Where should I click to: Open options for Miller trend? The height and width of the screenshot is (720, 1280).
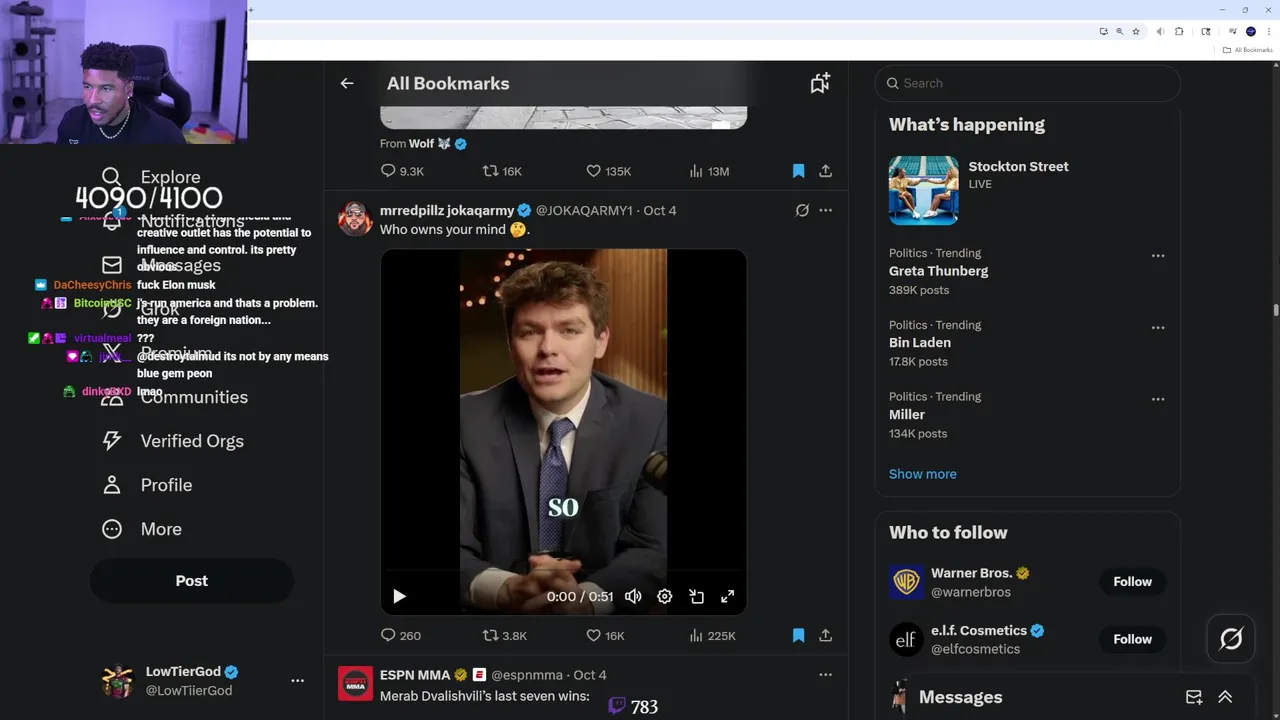(x=1158, y=399)
